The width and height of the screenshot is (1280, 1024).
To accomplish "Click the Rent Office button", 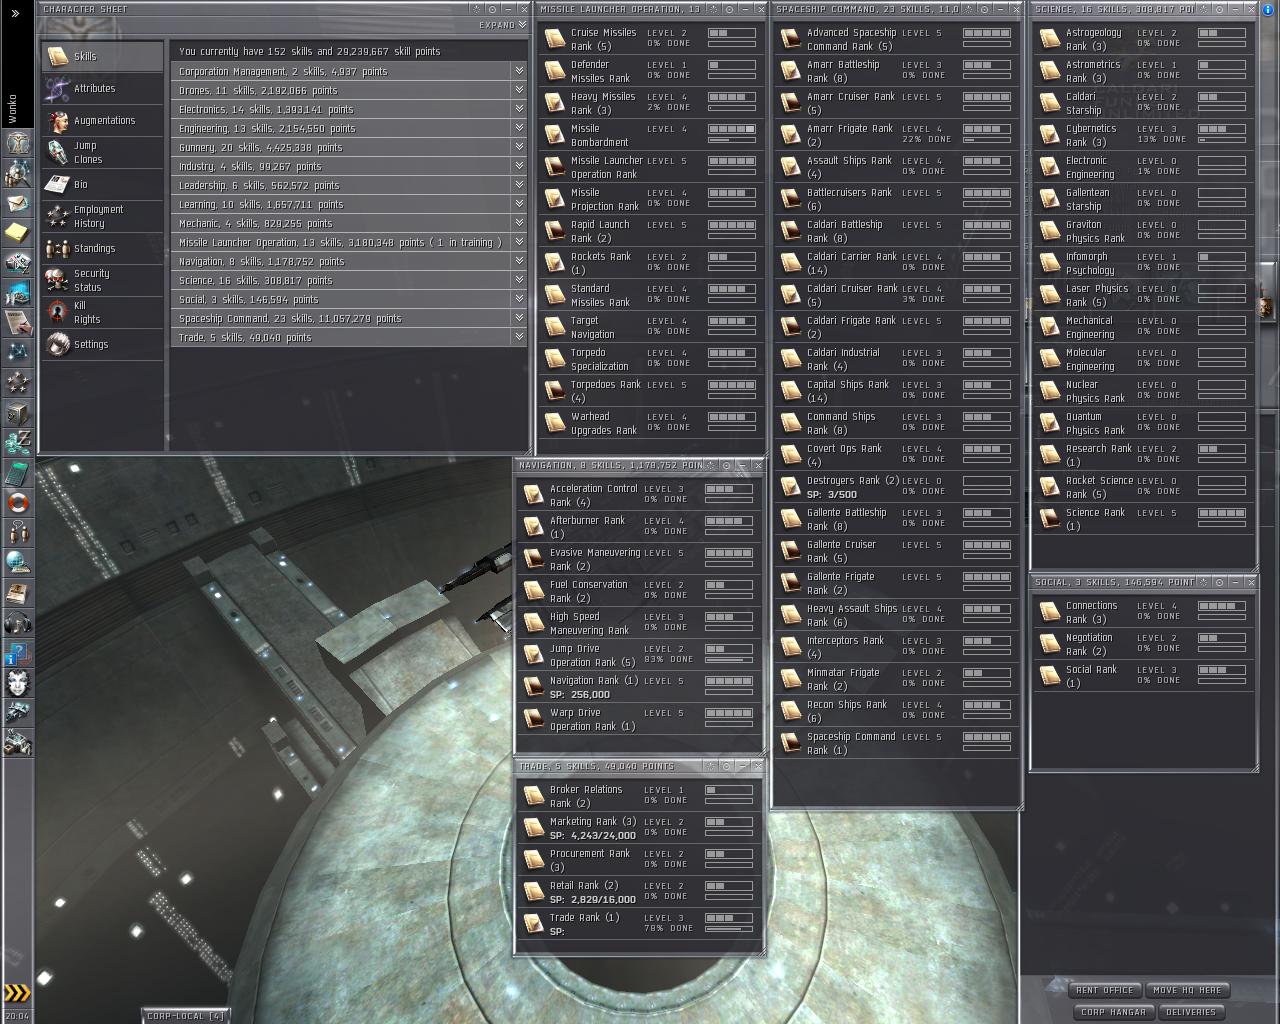I will 1104,990.
